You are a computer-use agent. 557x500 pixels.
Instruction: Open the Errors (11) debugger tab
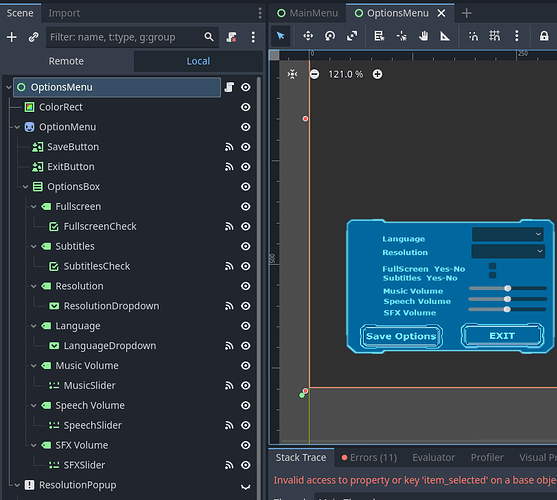coord(369,457)
